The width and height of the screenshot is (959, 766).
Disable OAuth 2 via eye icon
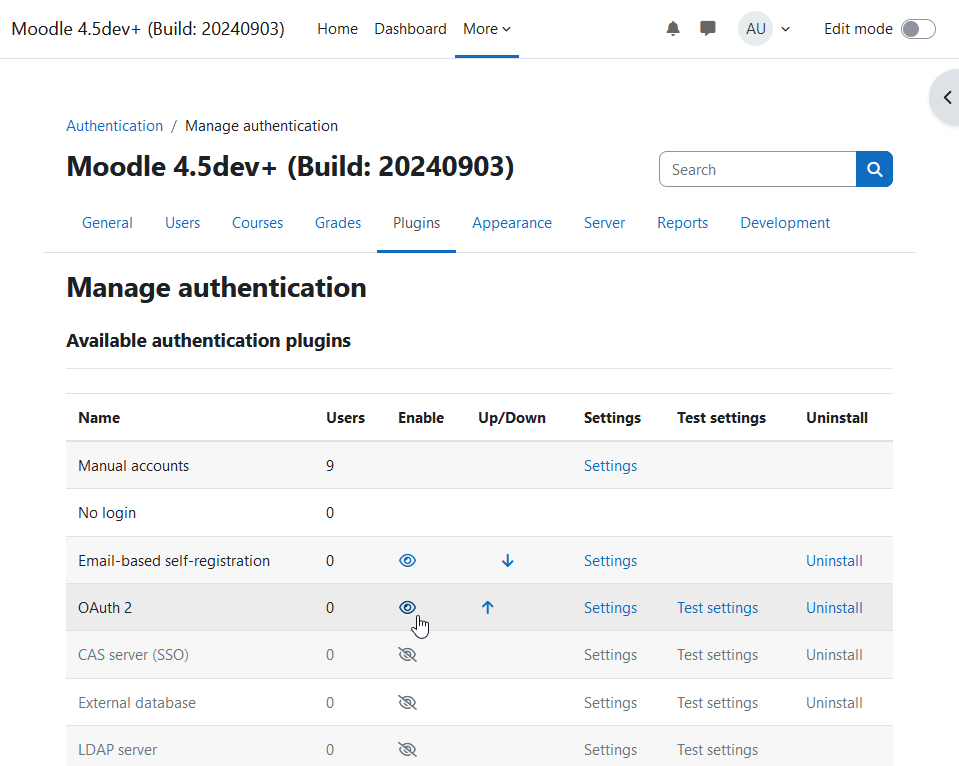tap(407, 607)
